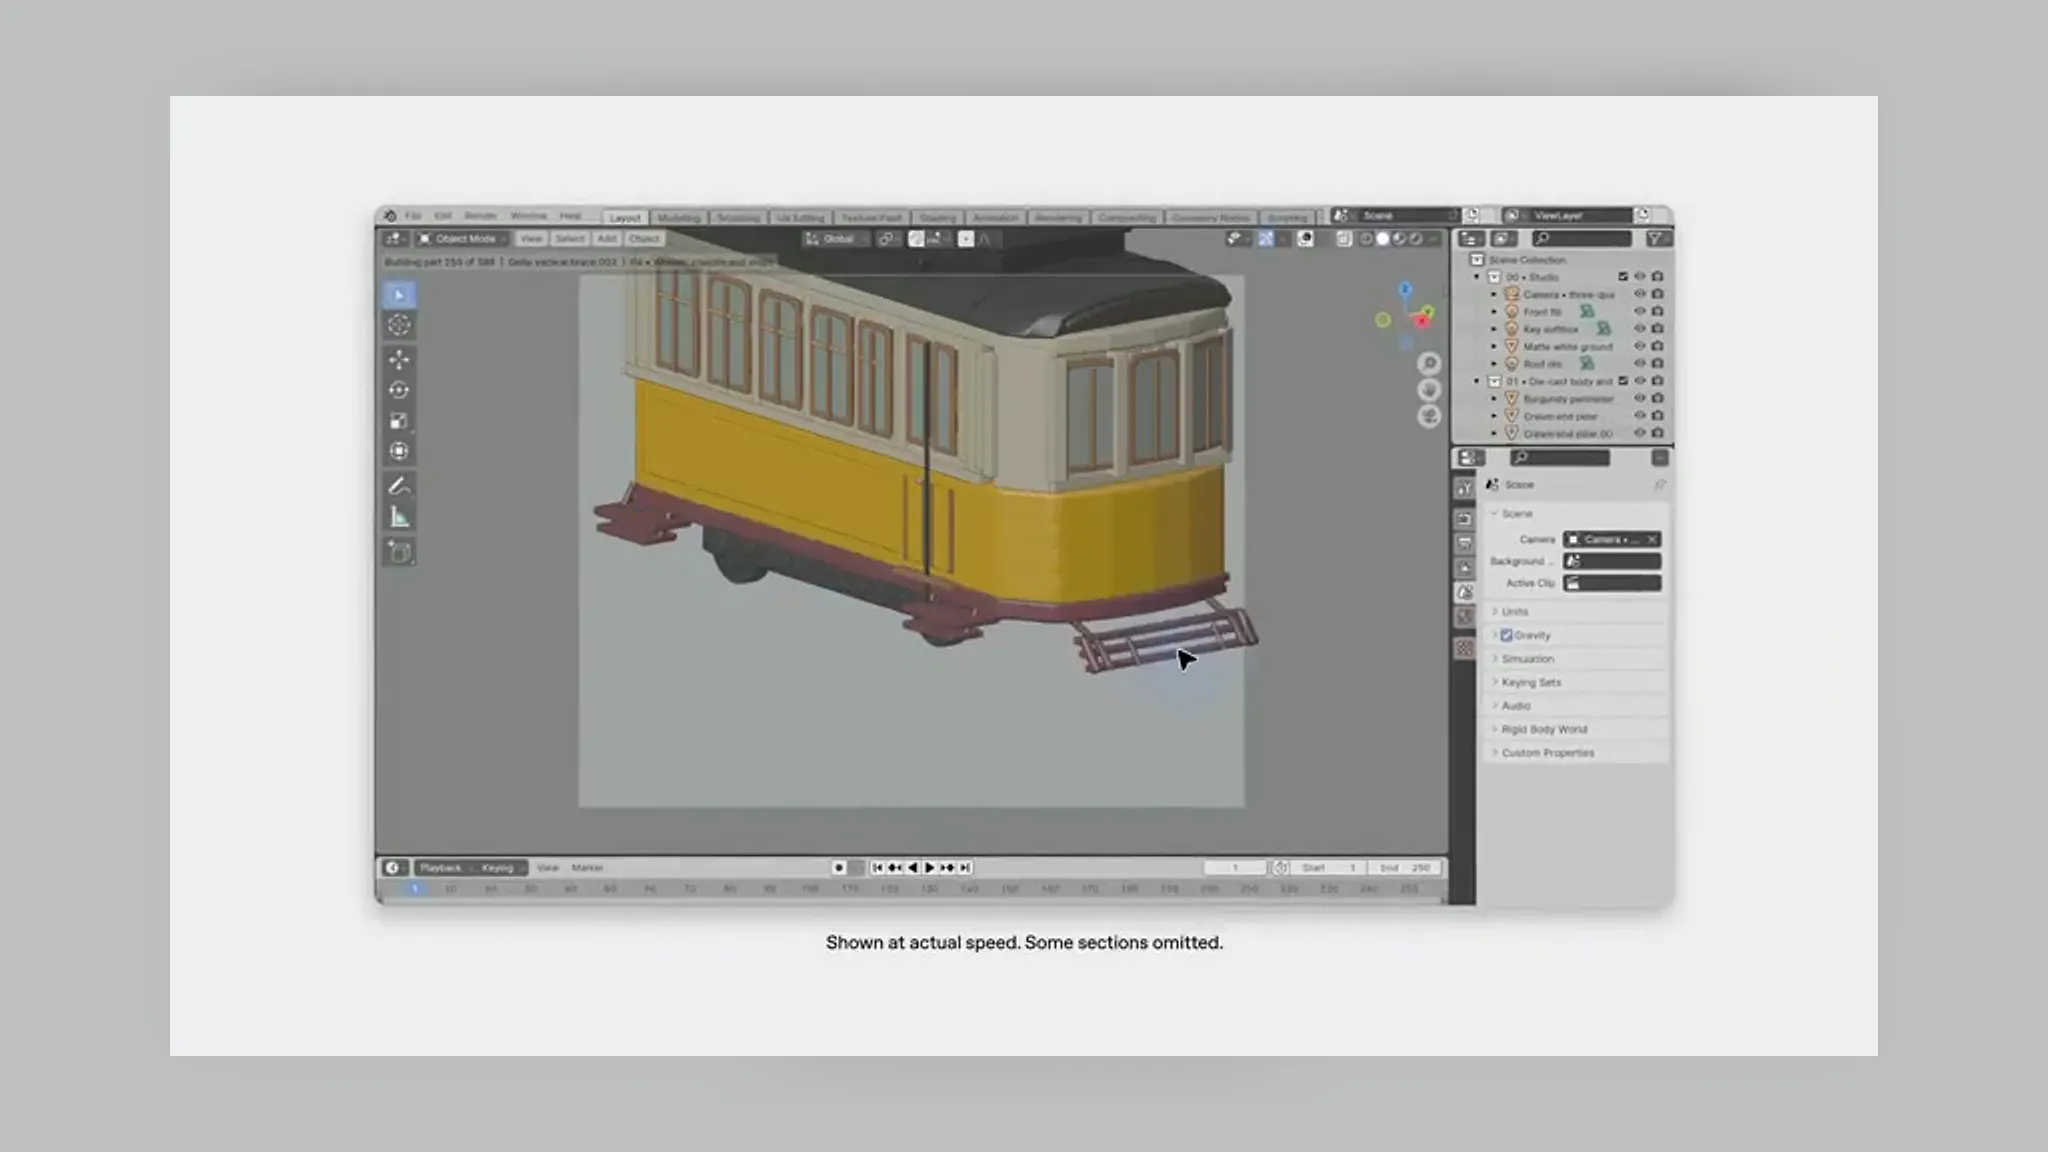Activate the Move tool
2048x1152 pixels.
(x=399, y=359)
